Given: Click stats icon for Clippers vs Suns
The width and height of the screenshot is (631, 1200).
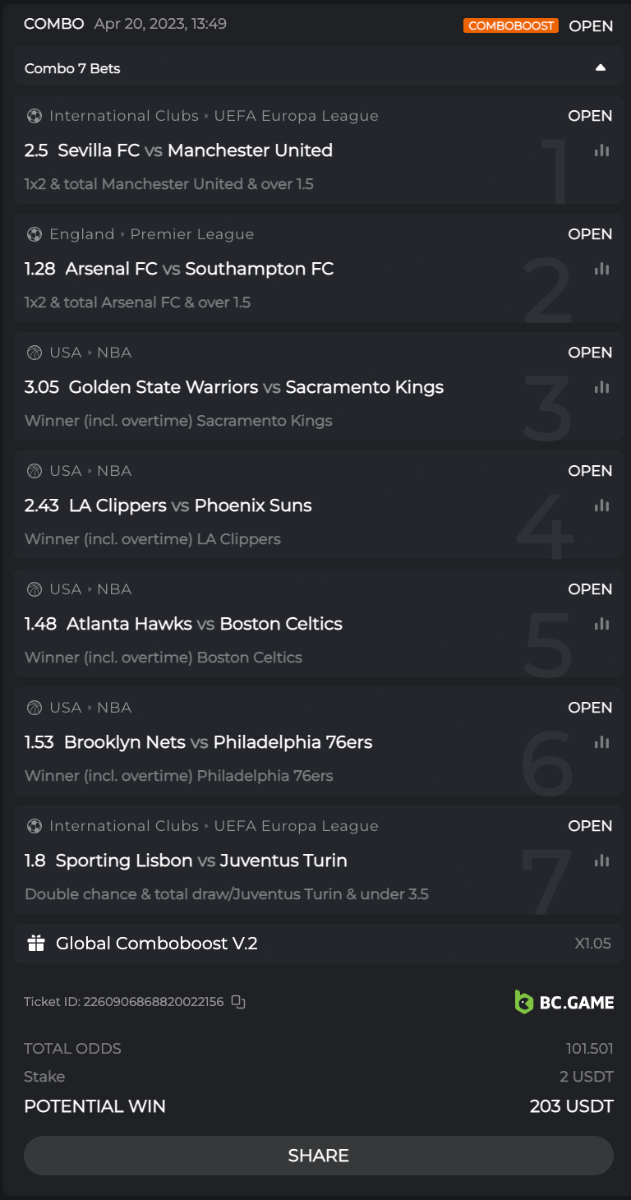Looking at the screenshot, I should pos(601,505).
